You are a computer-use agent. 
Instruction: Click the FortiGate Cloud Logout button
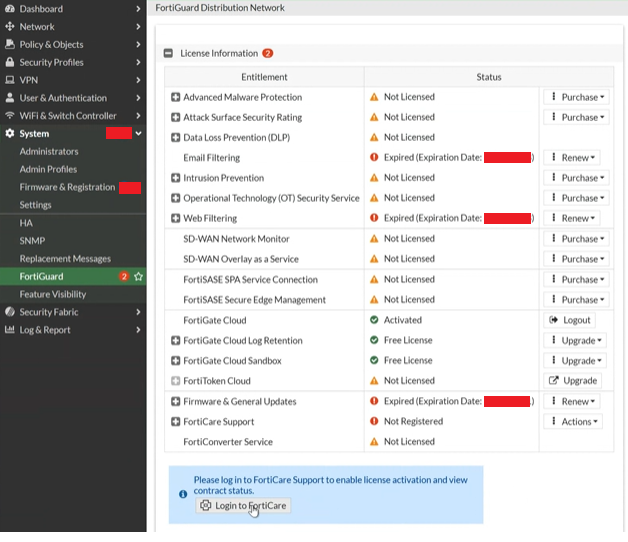(x=569, y=320)
